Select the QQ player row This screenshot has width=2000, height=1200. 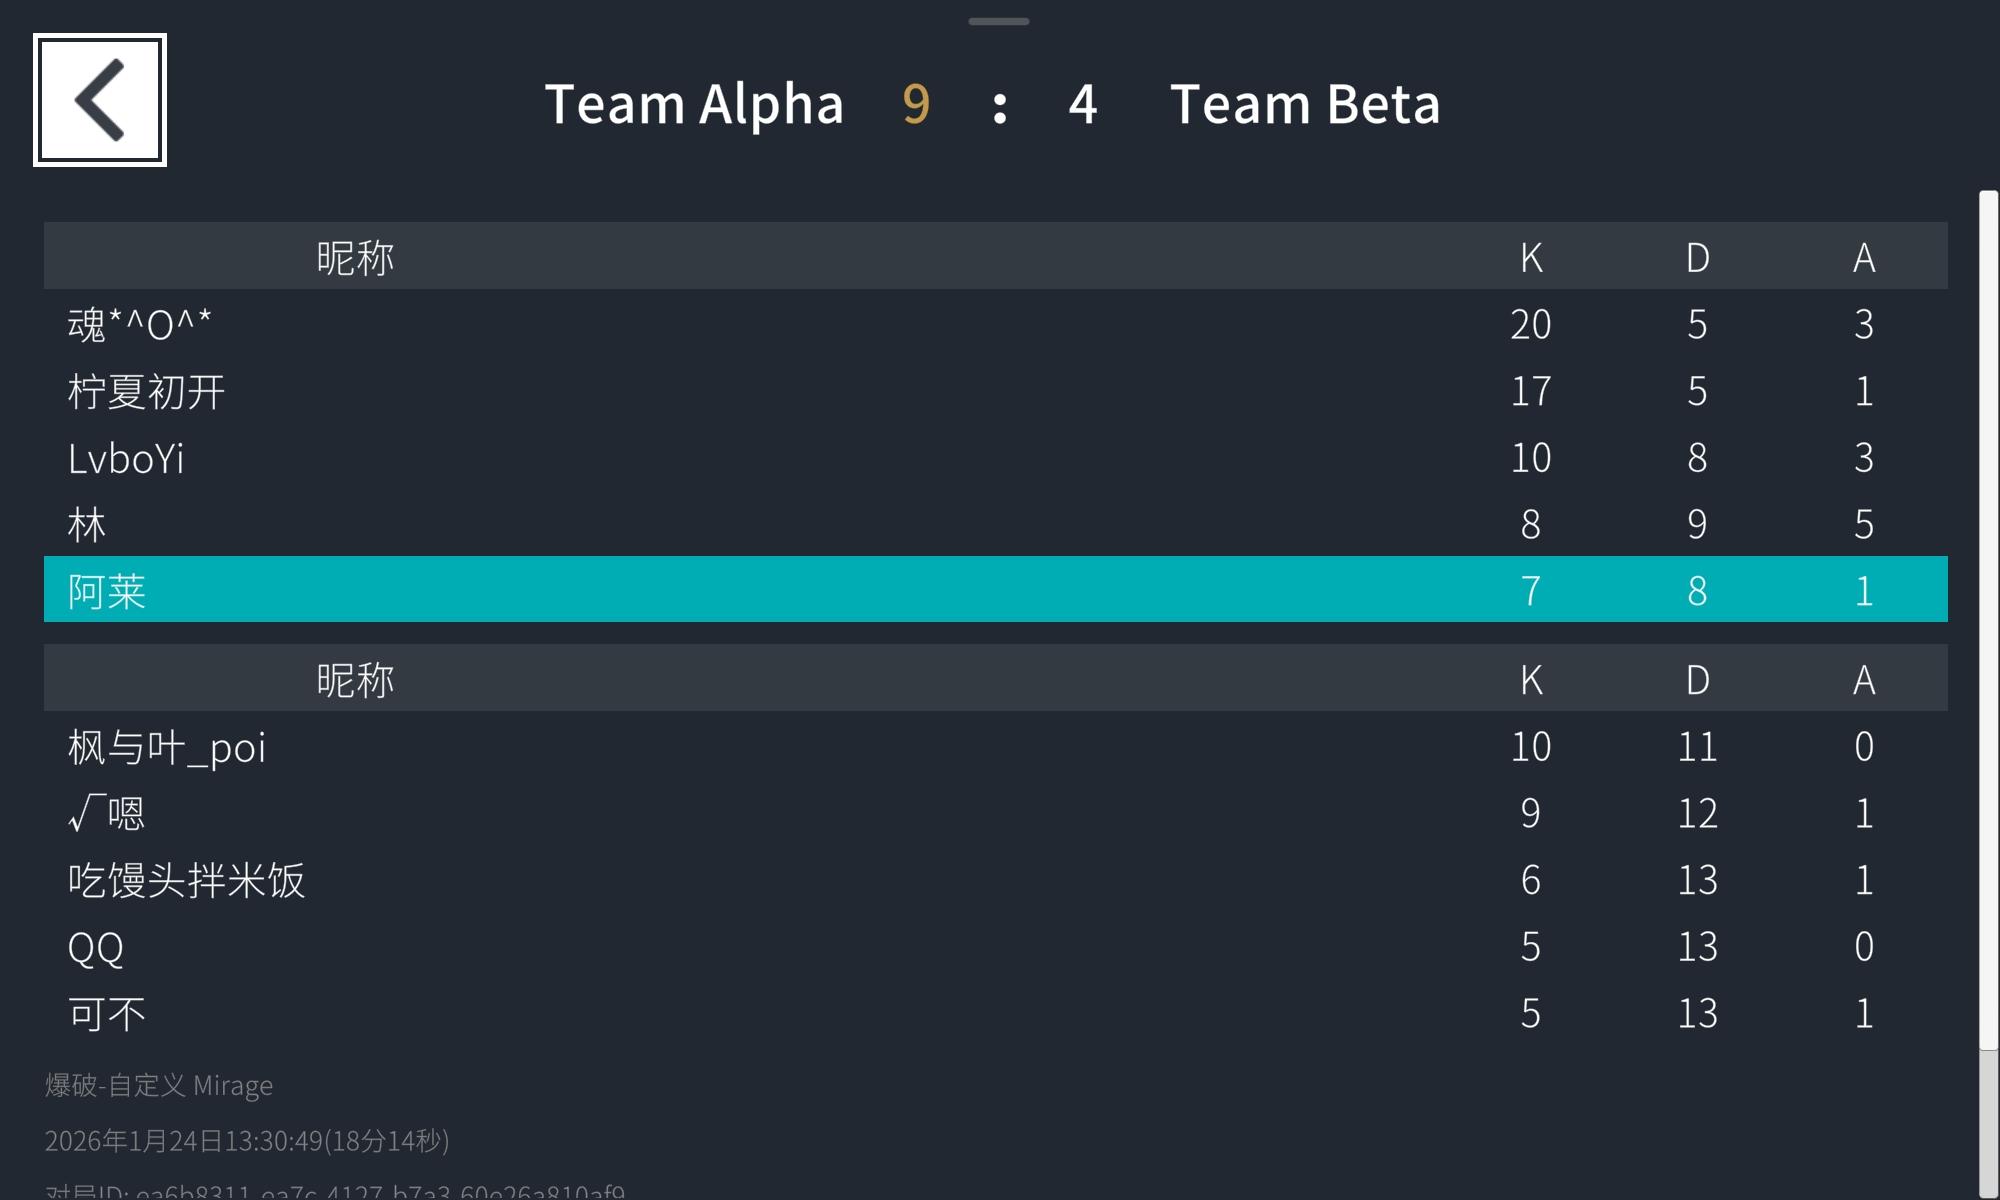point(995,947)
